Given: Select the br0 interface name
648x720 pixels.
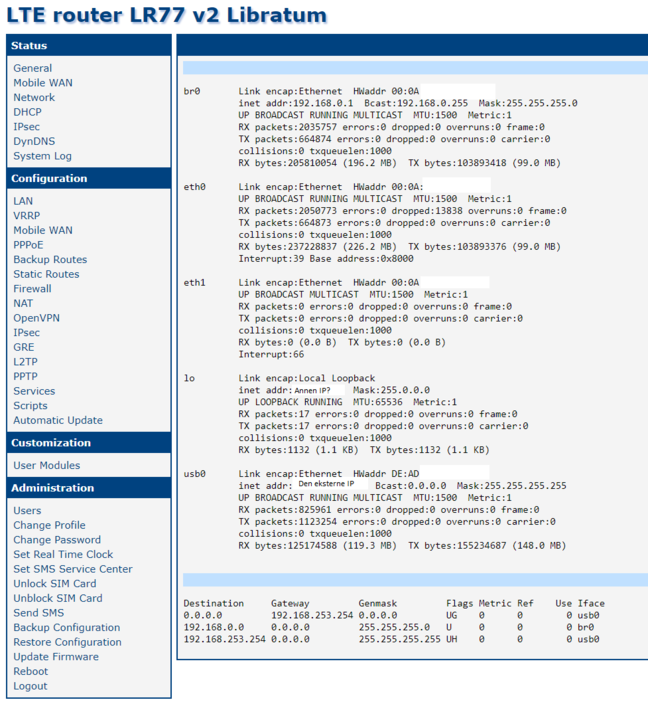Looking at the screenshot, I should tap(192, 91).
